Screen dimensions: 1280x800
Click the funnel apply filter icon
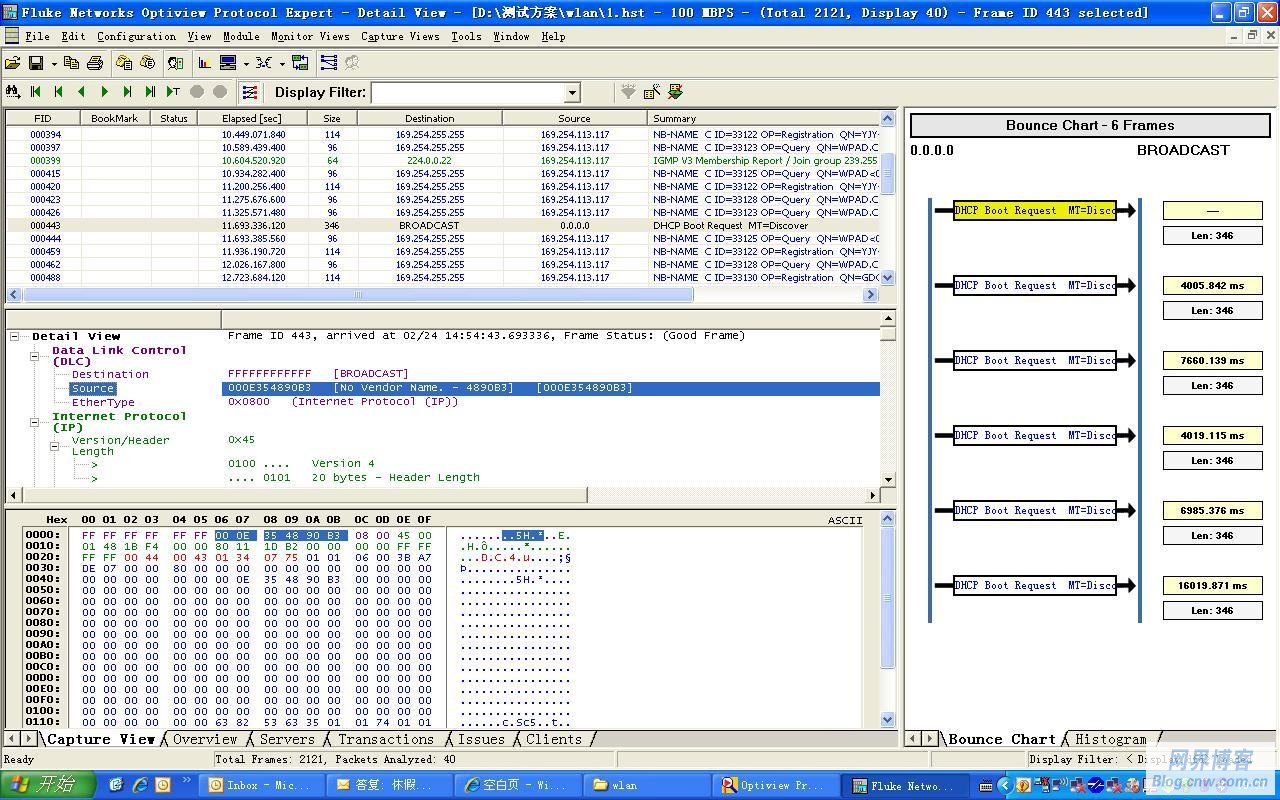628,92
